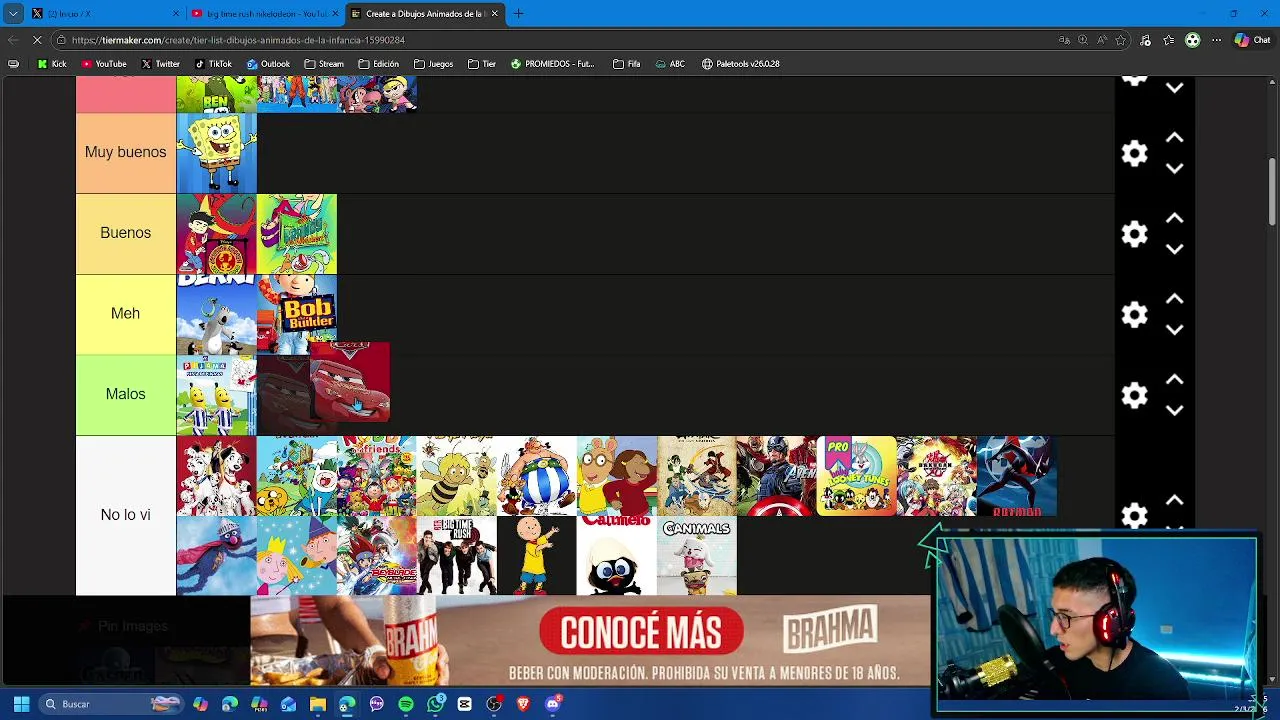Image resolution: width=1280 pixels, height=720 pixels.
Task: Move Buenos row up with chevron
Action: tap(1175, 218)
